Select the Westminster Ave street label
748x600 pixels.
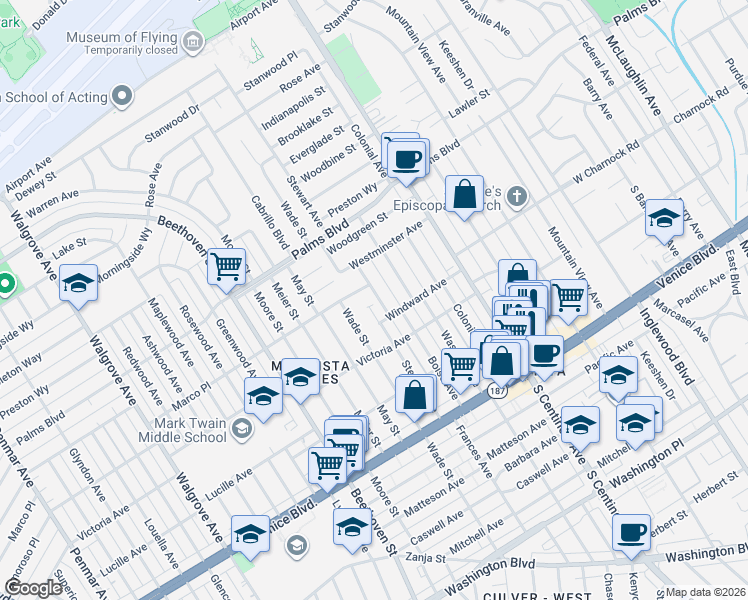[385, 245]
